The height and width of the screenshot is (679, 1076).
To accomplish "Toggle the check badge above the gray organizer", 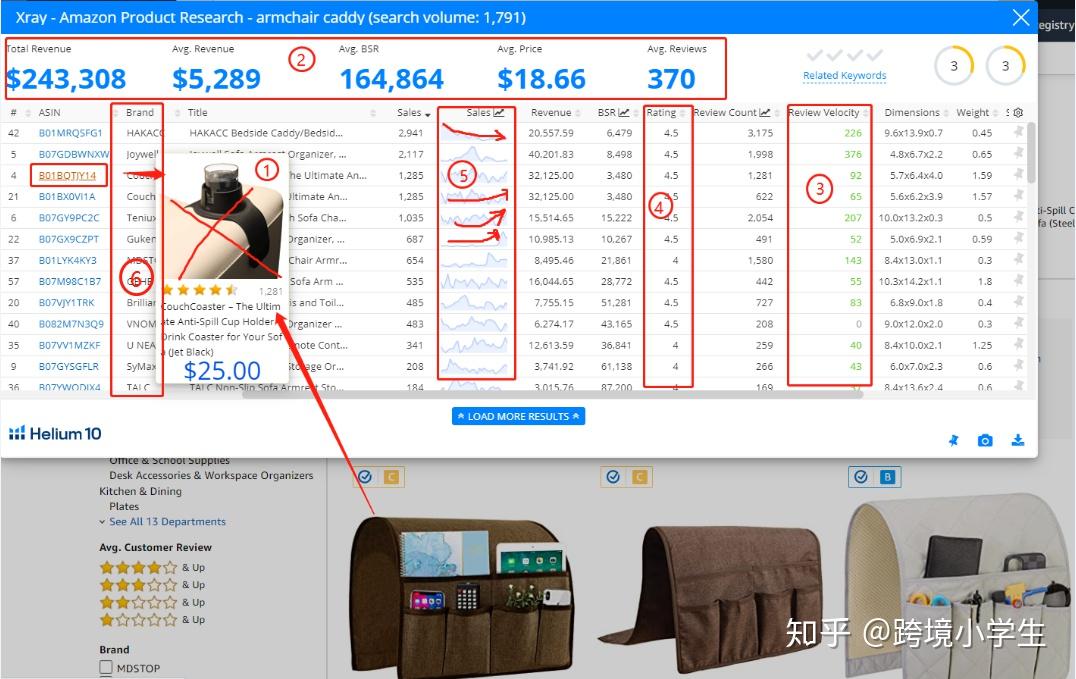I will pyautogui.click(x=861, y=476).
